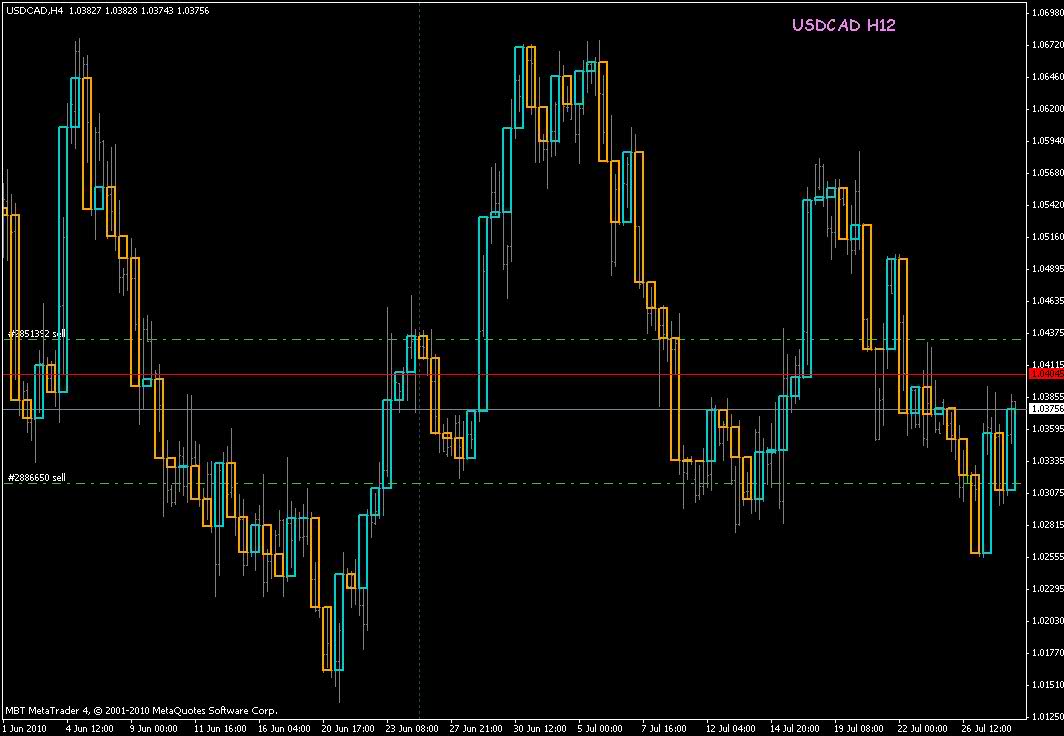Viewport: 1064px width, 736px height.
Task: Click the 1.05940 price axis value
Action: tap(1047, 140)
